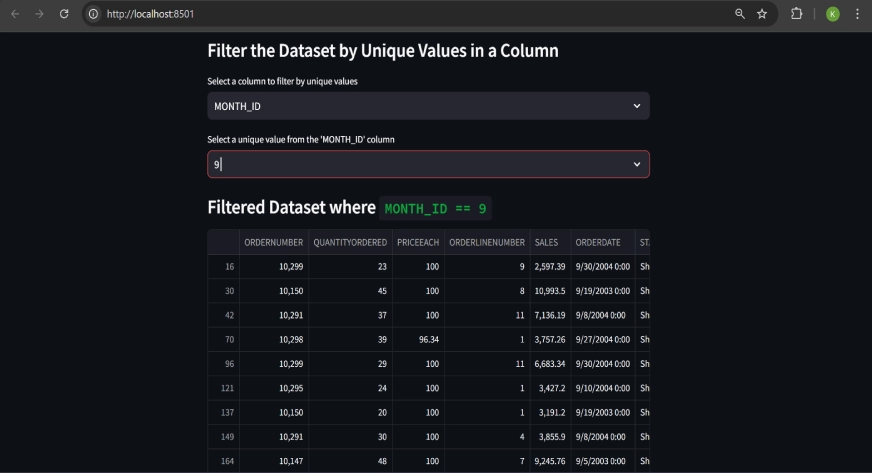Select row index 30
Image resolution: width=872 pixels, height=473 pixels.
coord(224,291)
